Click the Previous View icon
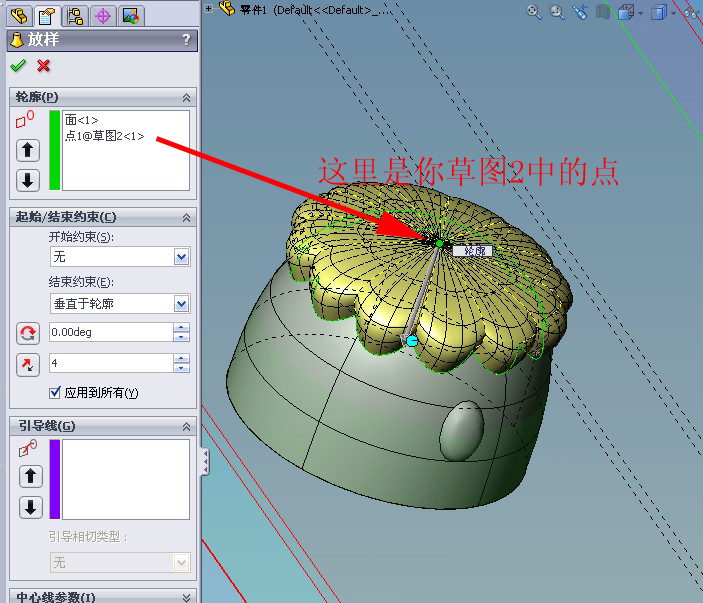The image size is (703, 603). (580, 12)
